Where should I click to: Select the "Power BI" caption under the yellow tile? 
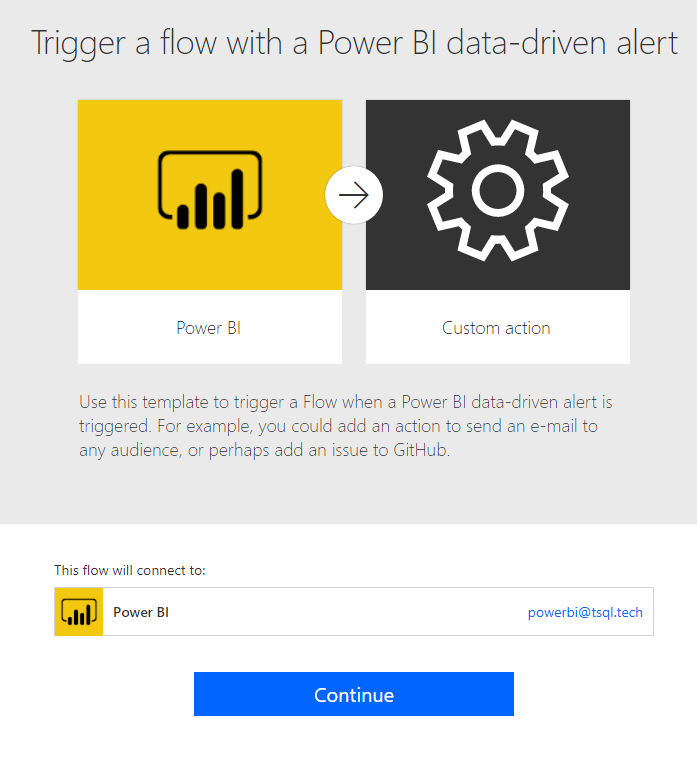tap(209, 328)
